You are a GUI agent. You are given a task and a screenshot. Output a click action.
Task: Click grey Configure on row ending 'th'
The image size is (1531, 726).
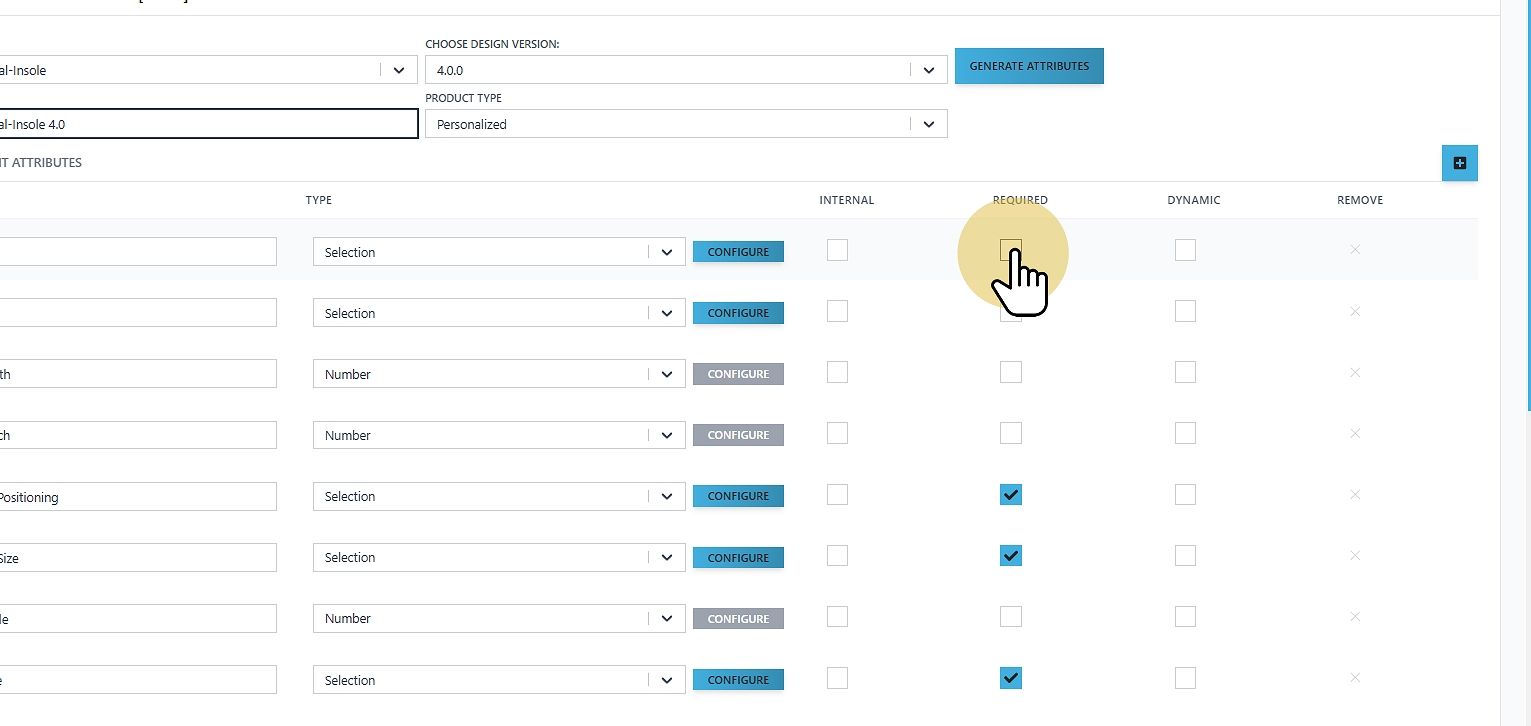pyautogui.click(x=738, y=374)
